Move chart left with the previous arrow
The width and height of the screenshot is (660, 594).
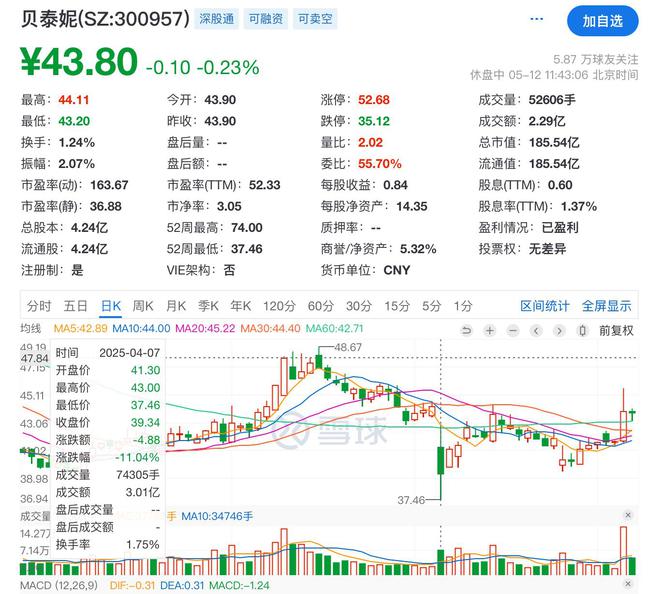pyautogui.click(x=536, y=330)
